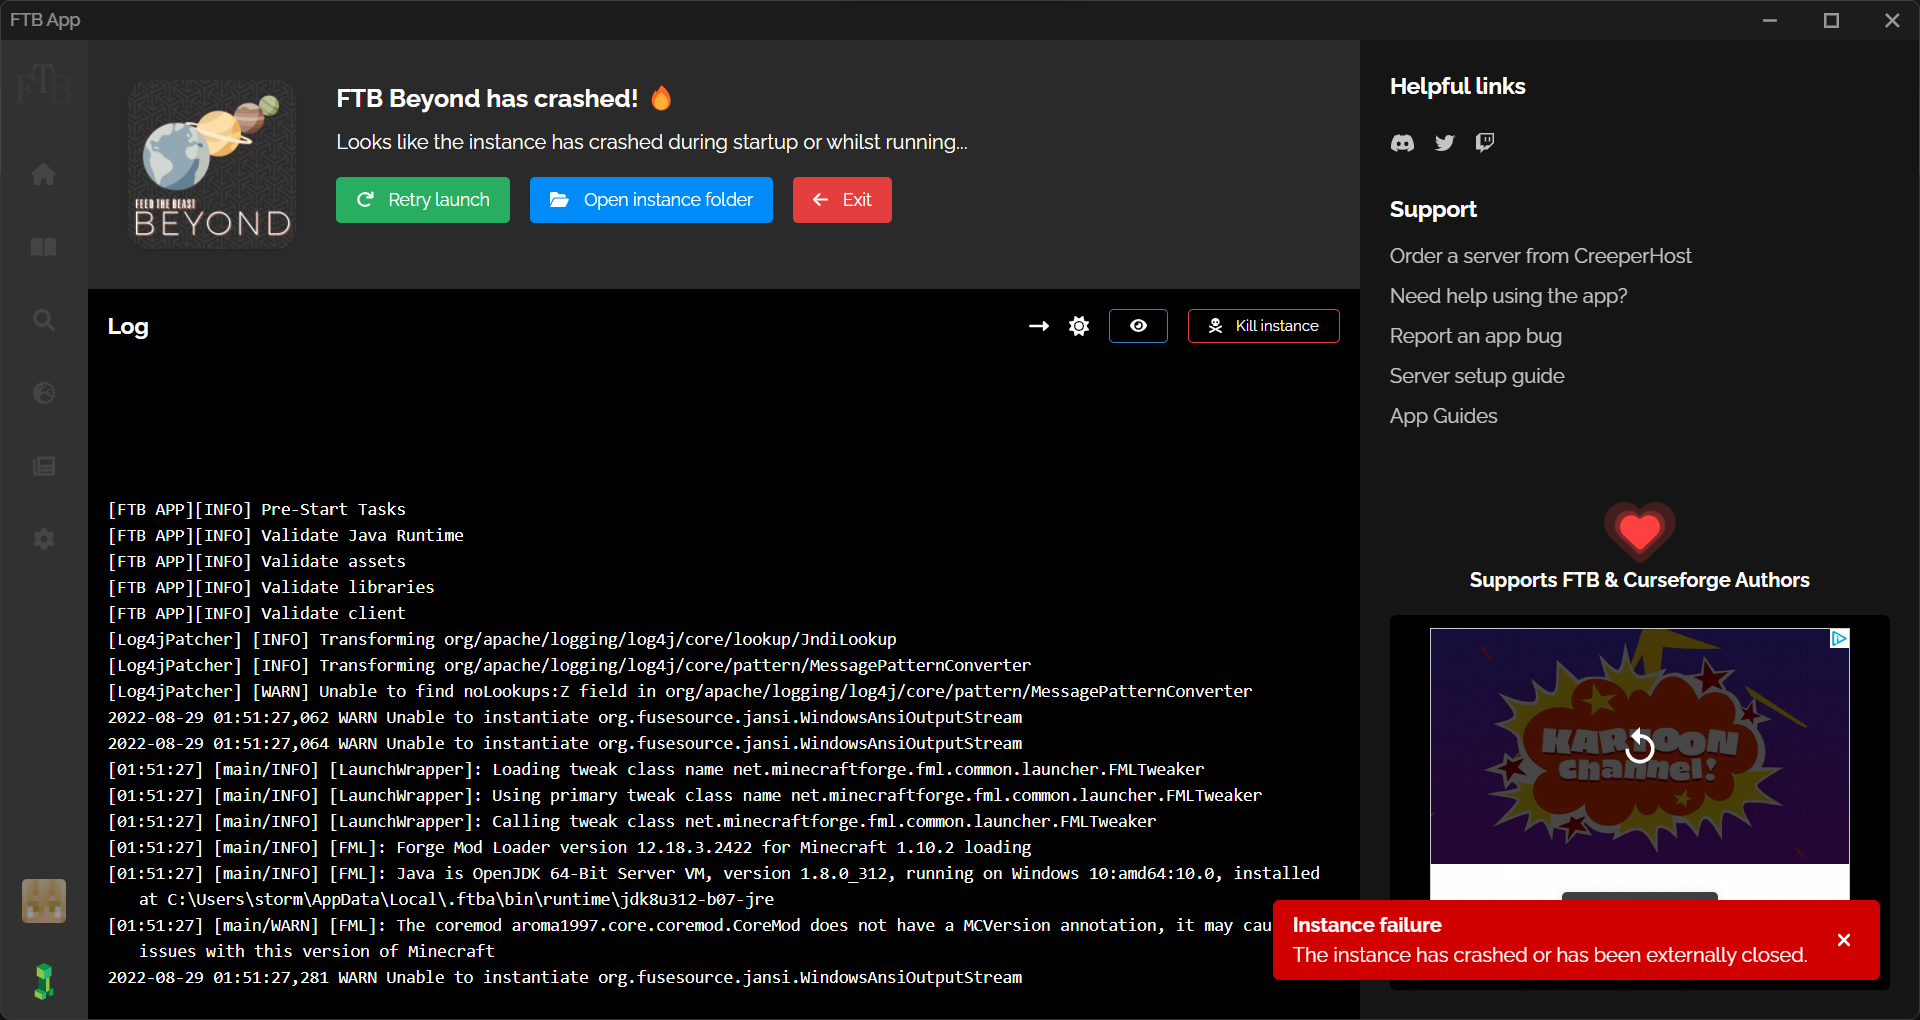This screenshot has height=1020, width=1920.
Task: Dismiss the Instance failure notification
Action: tap(1844, 940)
